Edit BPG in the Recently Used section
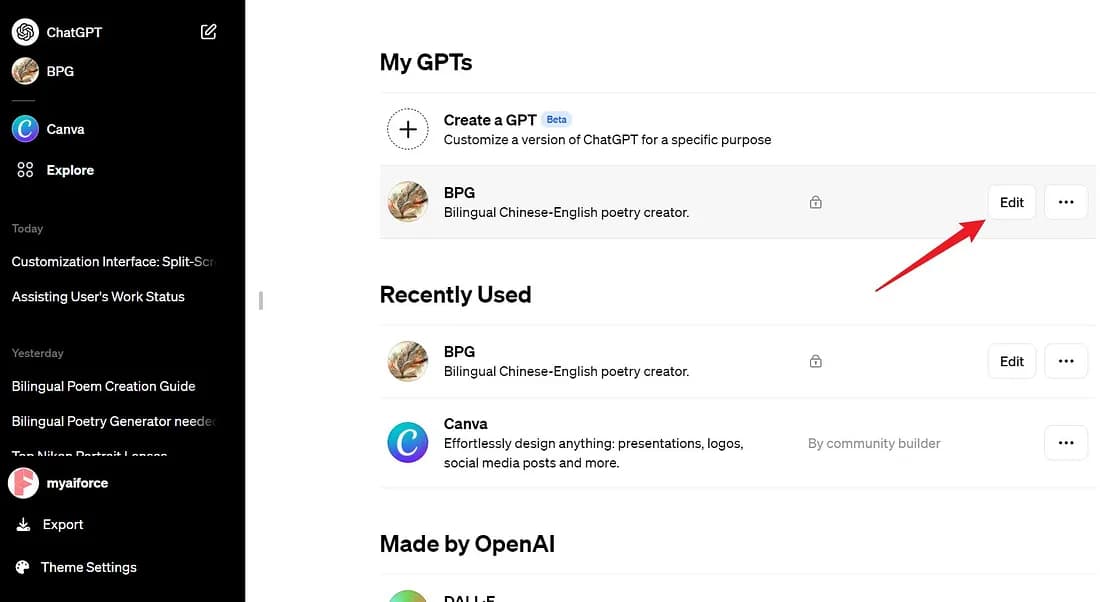 [x=1011, y=361]
